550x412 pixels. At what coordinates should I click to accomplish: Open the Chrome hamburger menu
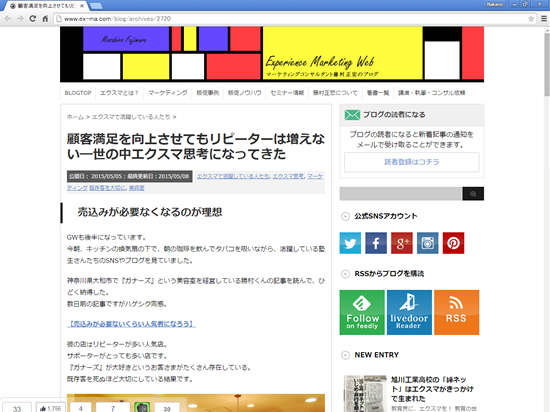click(544, 19)
